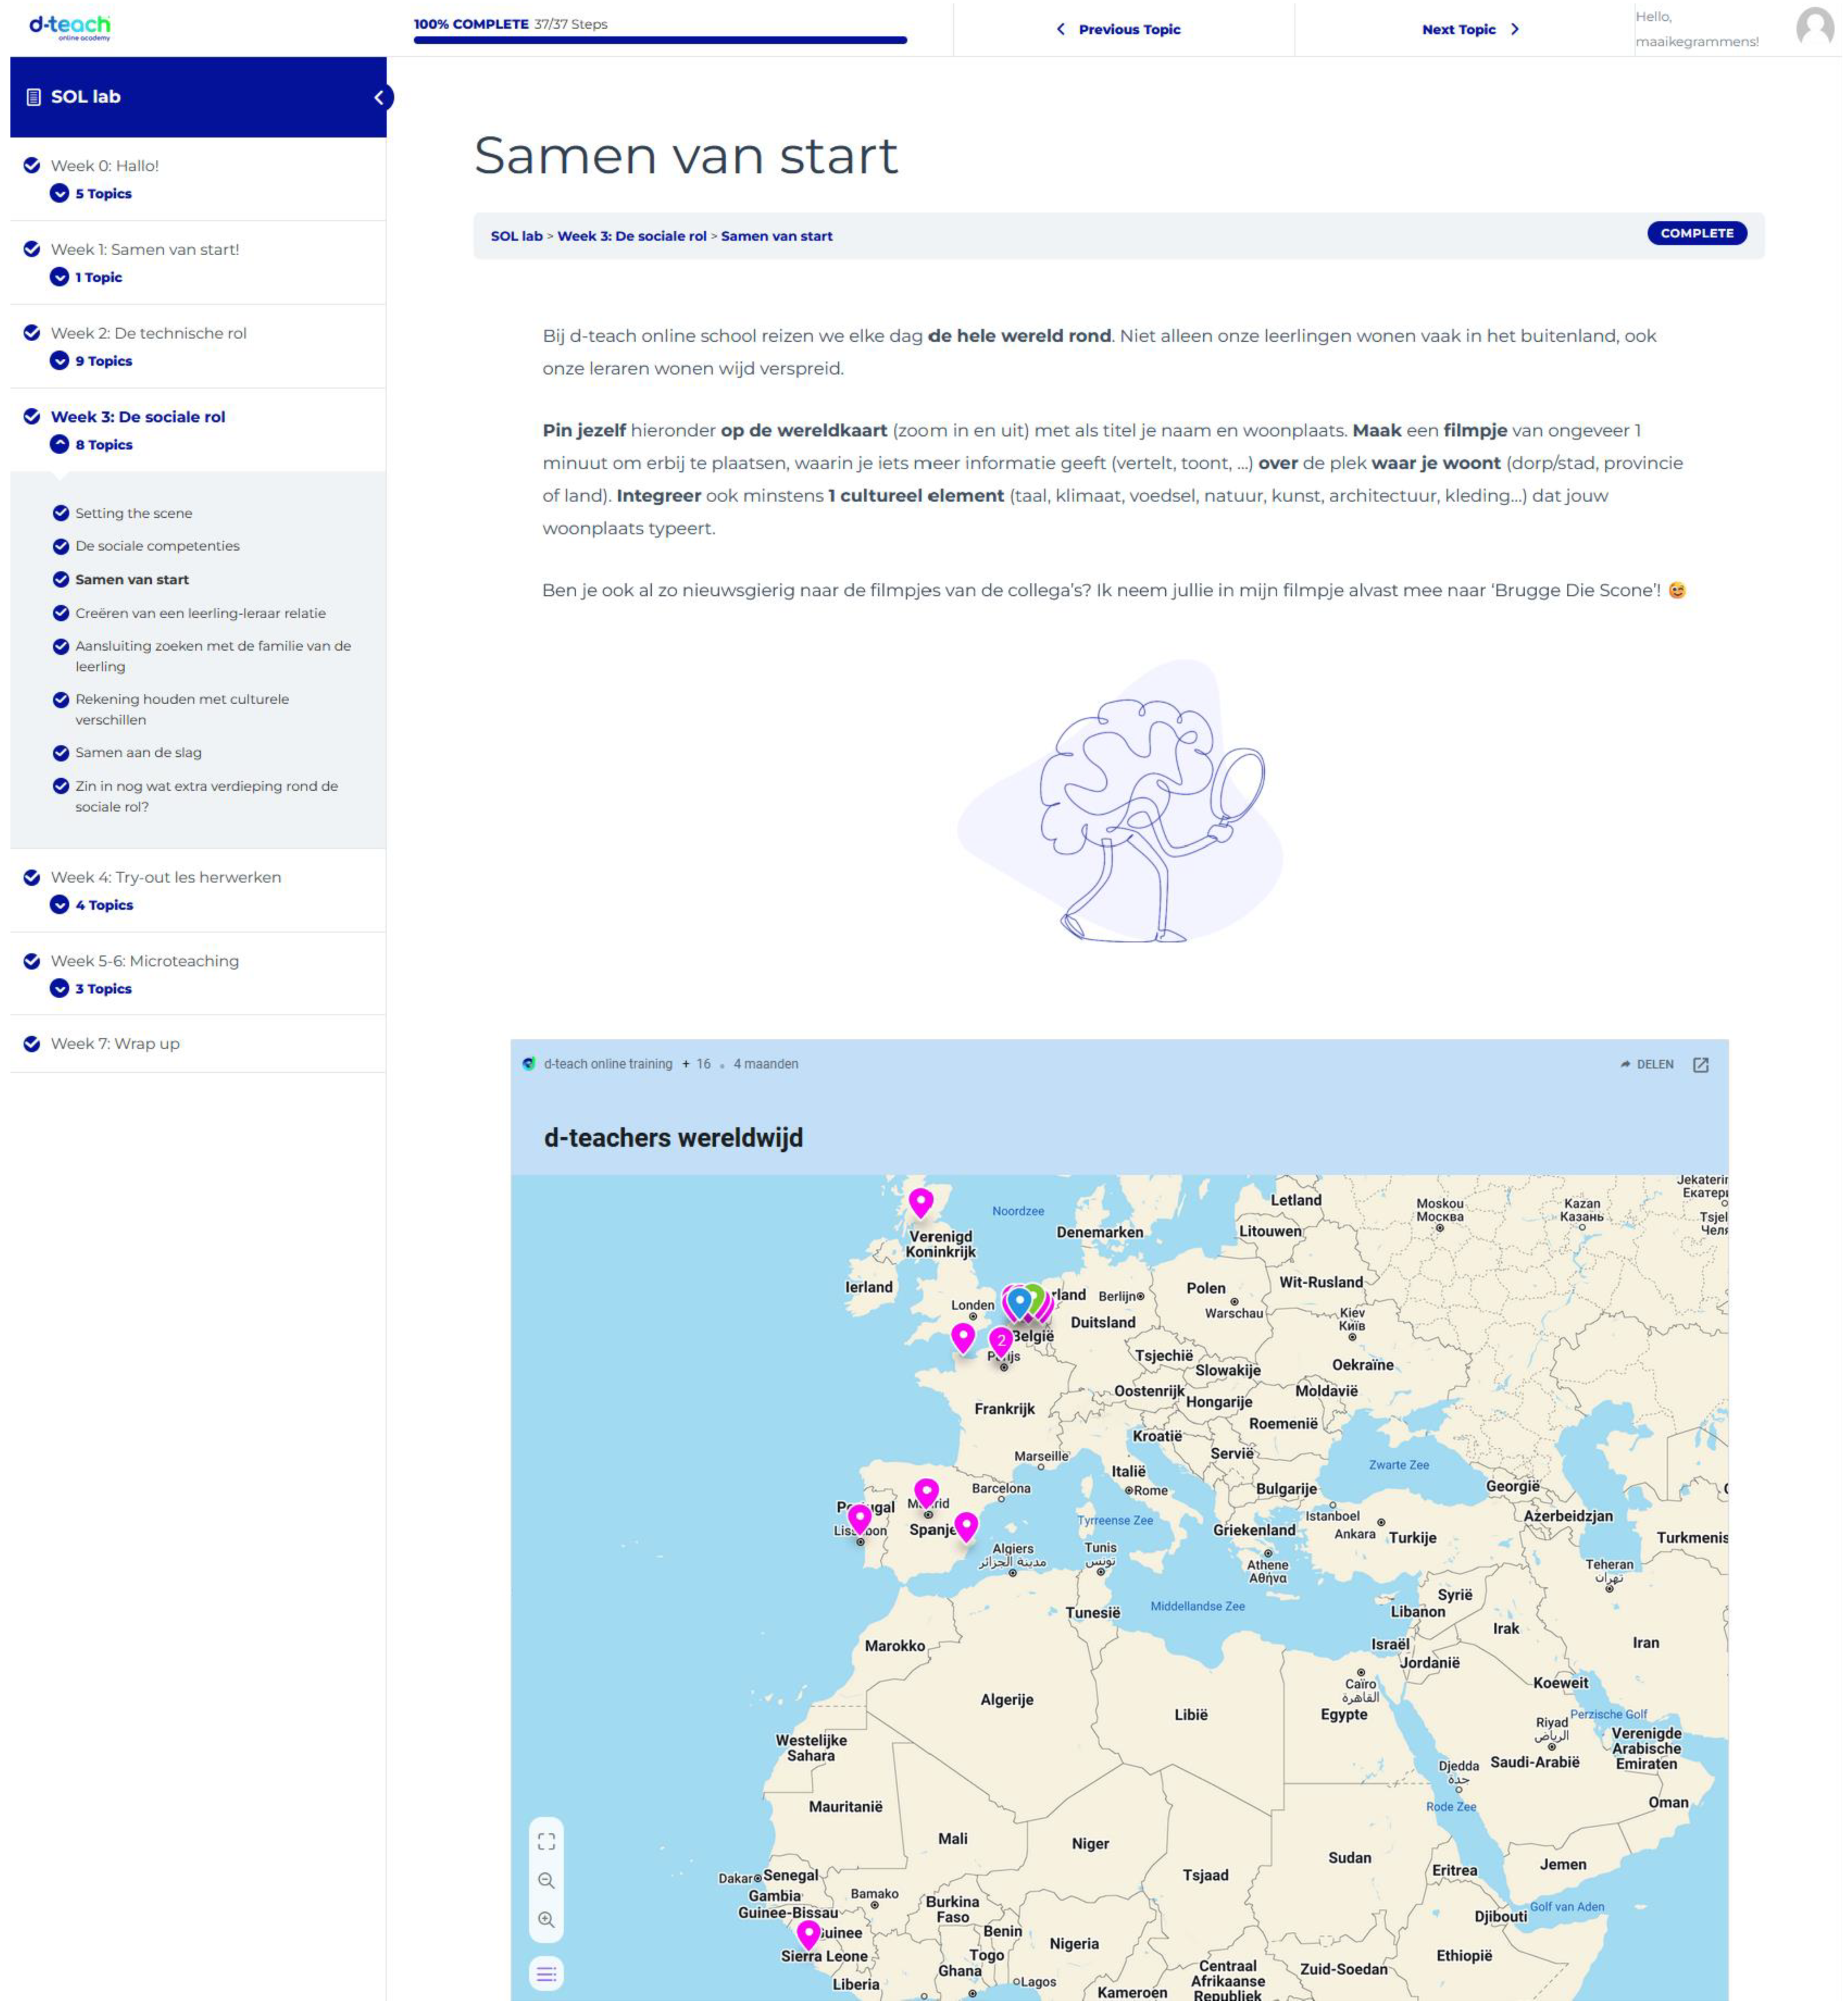Click the course progress bar
Screen dimensions: 1848x2010
click(x=660, y=40)
